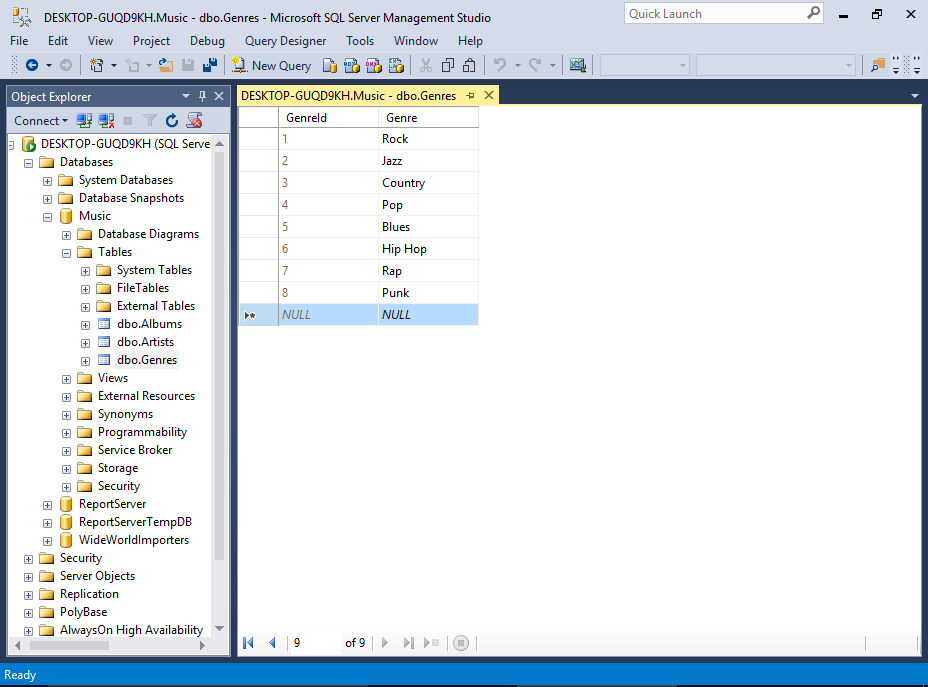Screen dimensions: 928x687
Task: Click the Open File toolbar icon
Action: pos(166,65)
